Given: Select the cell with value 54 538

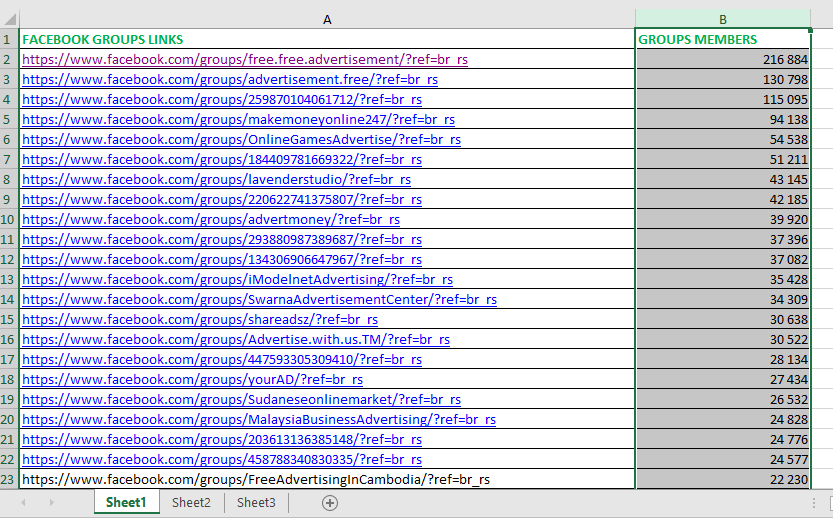Looking at the screenshot, I should (x=722, y=140).
